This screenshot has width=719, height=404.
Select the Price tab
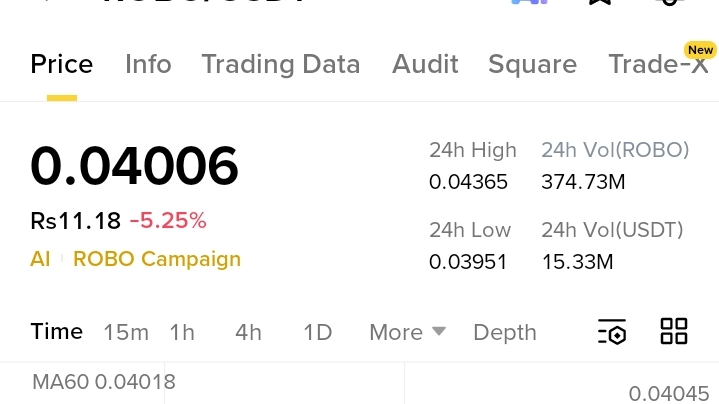click(62, 64)
